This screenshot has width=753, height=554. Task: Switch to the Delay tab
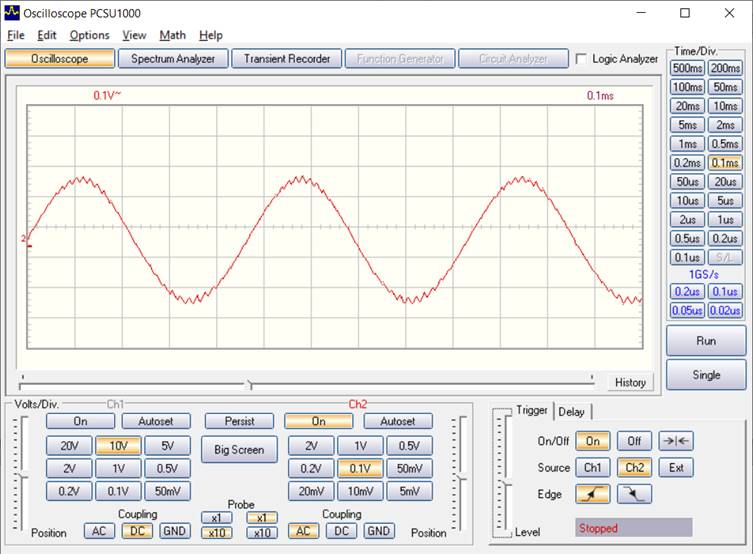[572, 411]
